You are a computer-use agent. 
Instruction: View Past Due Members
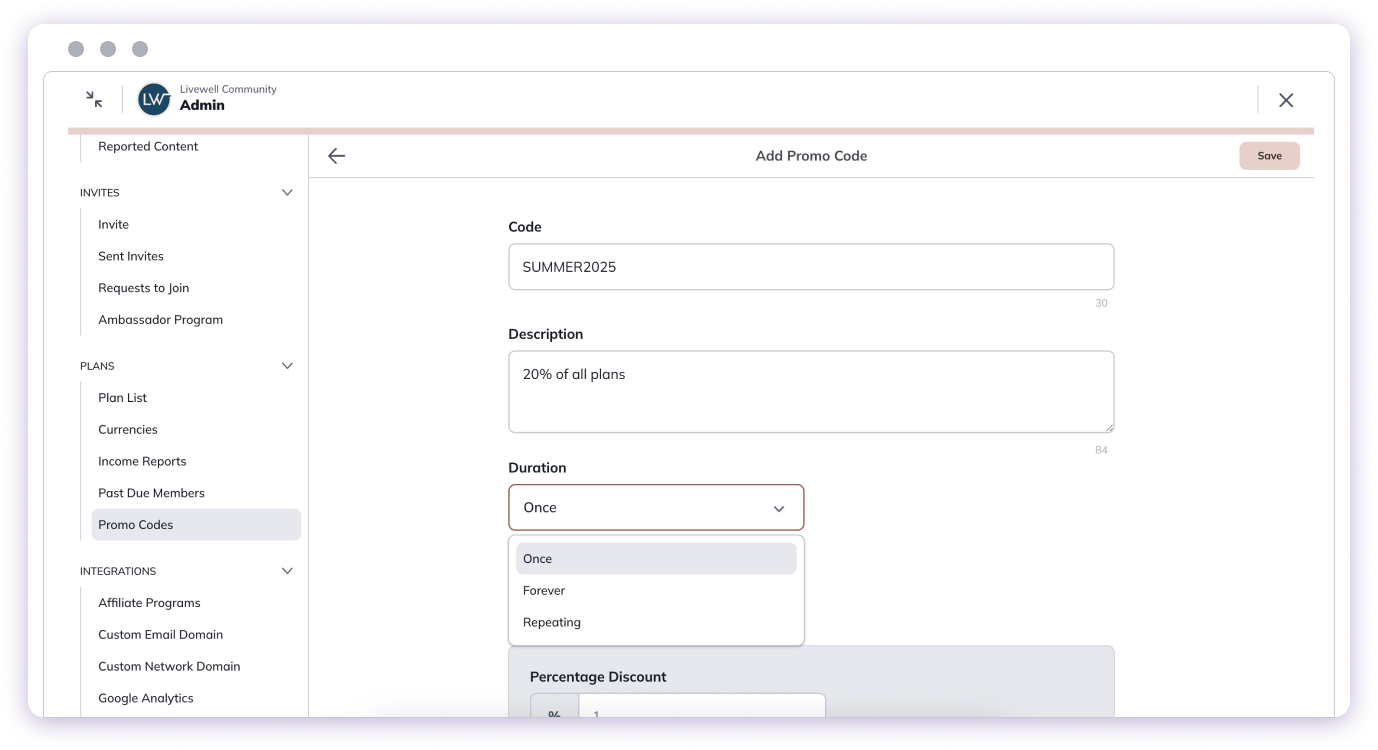[x=151, y=492]
